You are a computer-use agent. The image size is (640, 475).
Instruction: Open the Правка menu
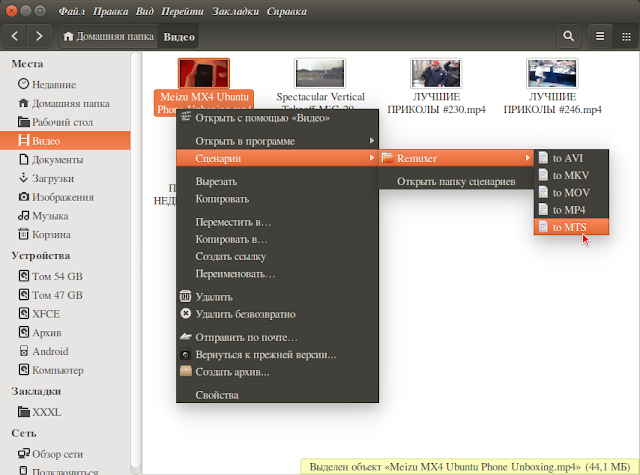110,11
